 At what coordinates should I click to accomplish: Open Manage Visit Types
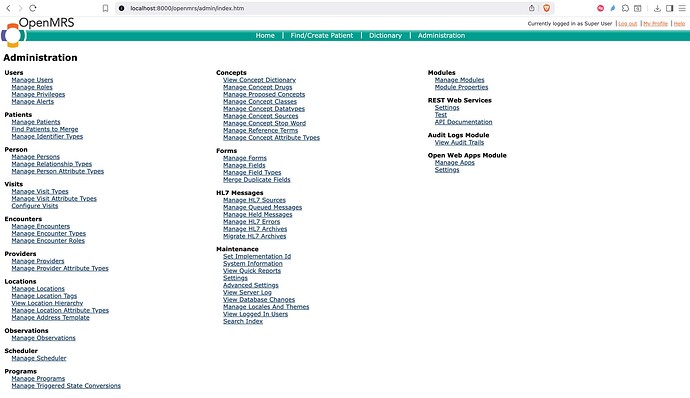tap(40, 192)
